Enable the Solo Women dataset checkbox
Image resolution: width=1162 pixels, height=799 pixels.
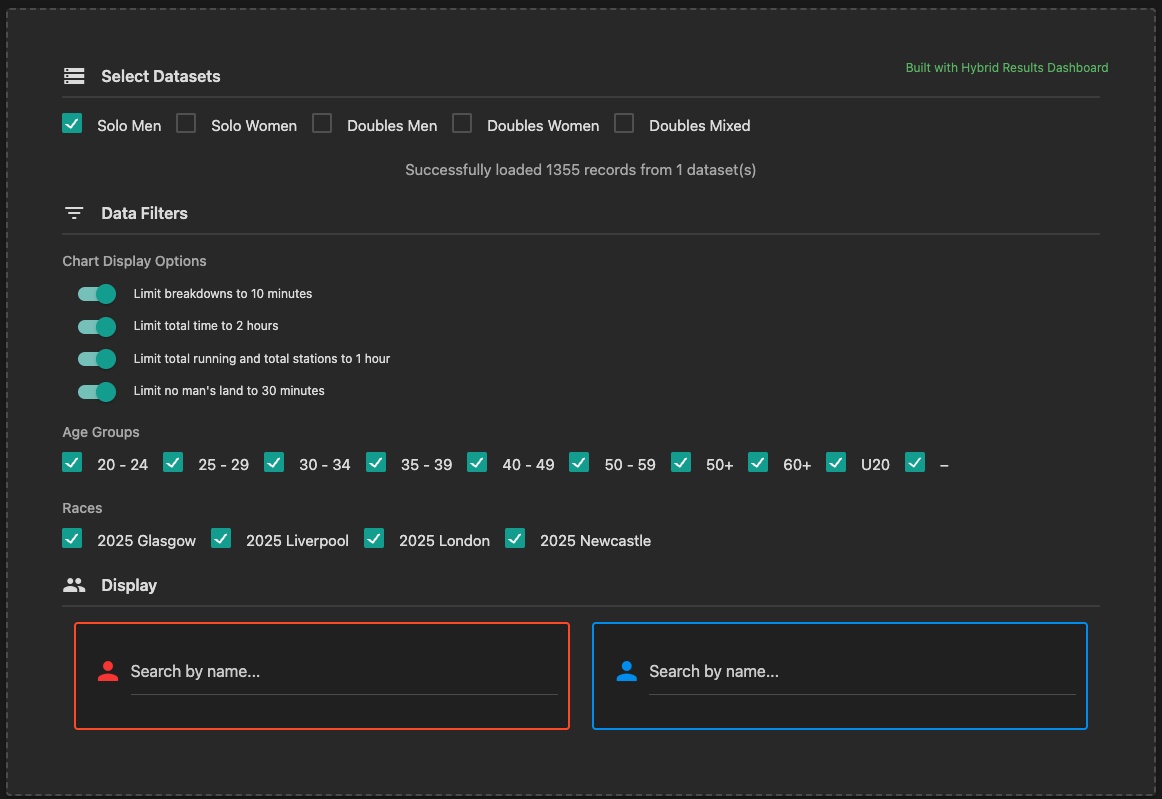[185, 122]
